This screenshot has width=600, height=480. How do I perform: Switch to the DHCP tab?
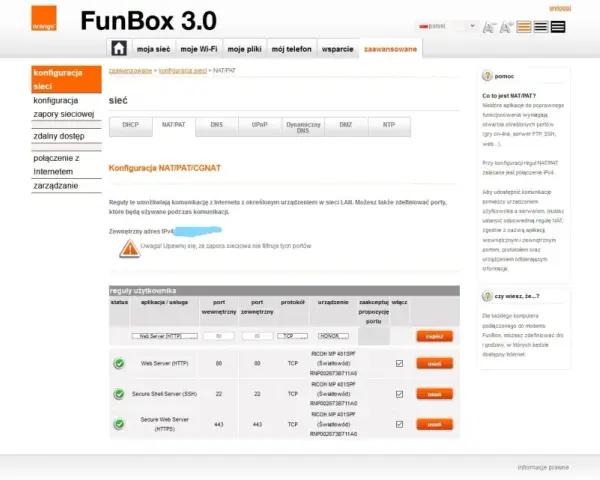[130, 127]
